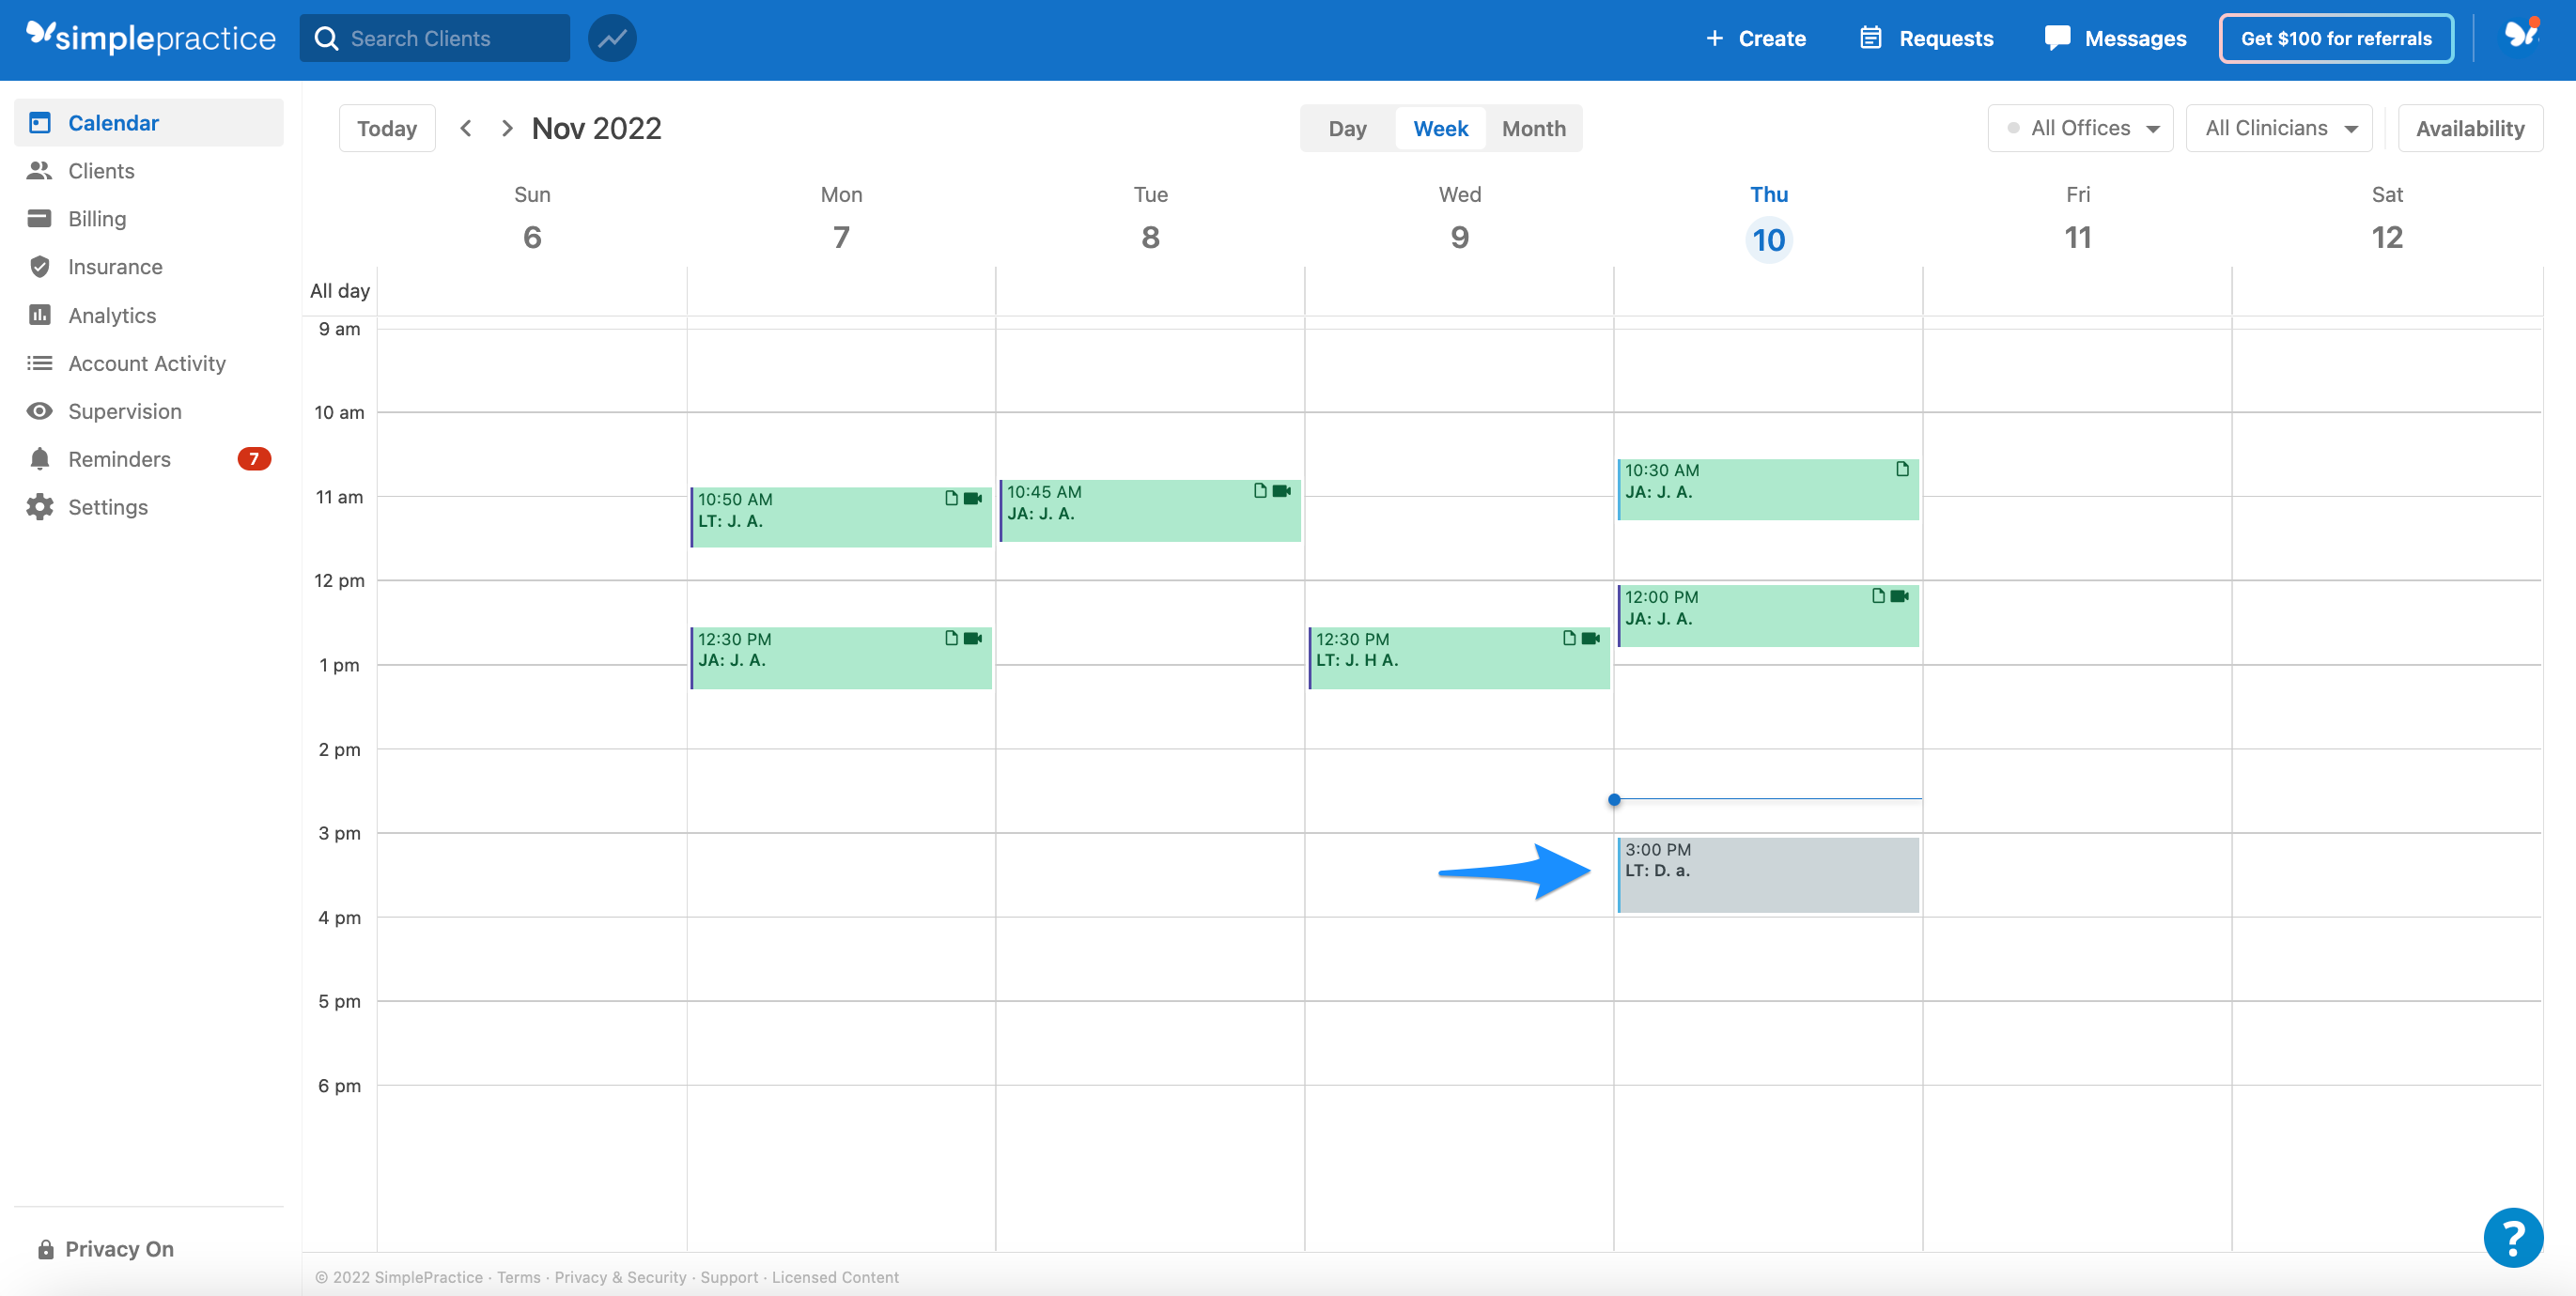
Task: Open the Analytics section
Action: [x=112, y=315]
